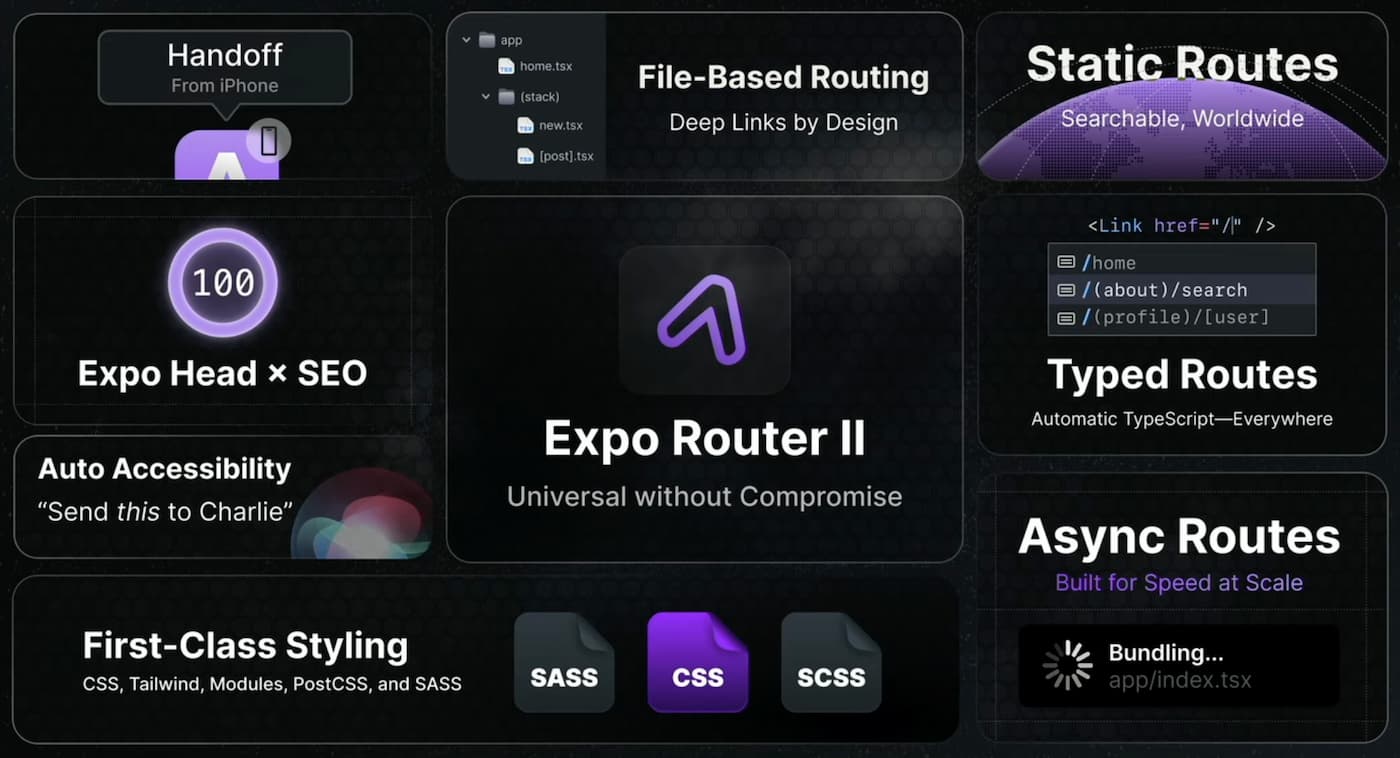The height and width of the screenshot is (758, 1400).
Task: Click the File-Based Routing heading
Action: 783,78
